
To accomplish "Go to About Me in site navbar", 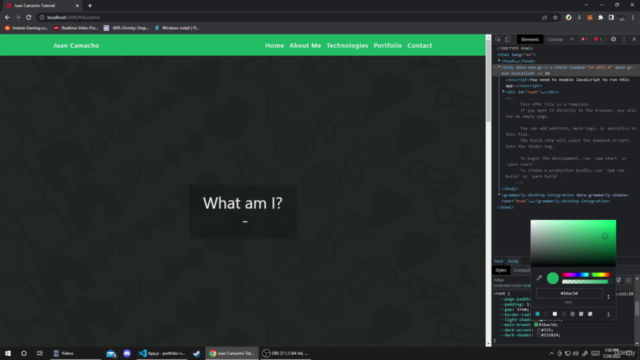I will coord(305,45).
